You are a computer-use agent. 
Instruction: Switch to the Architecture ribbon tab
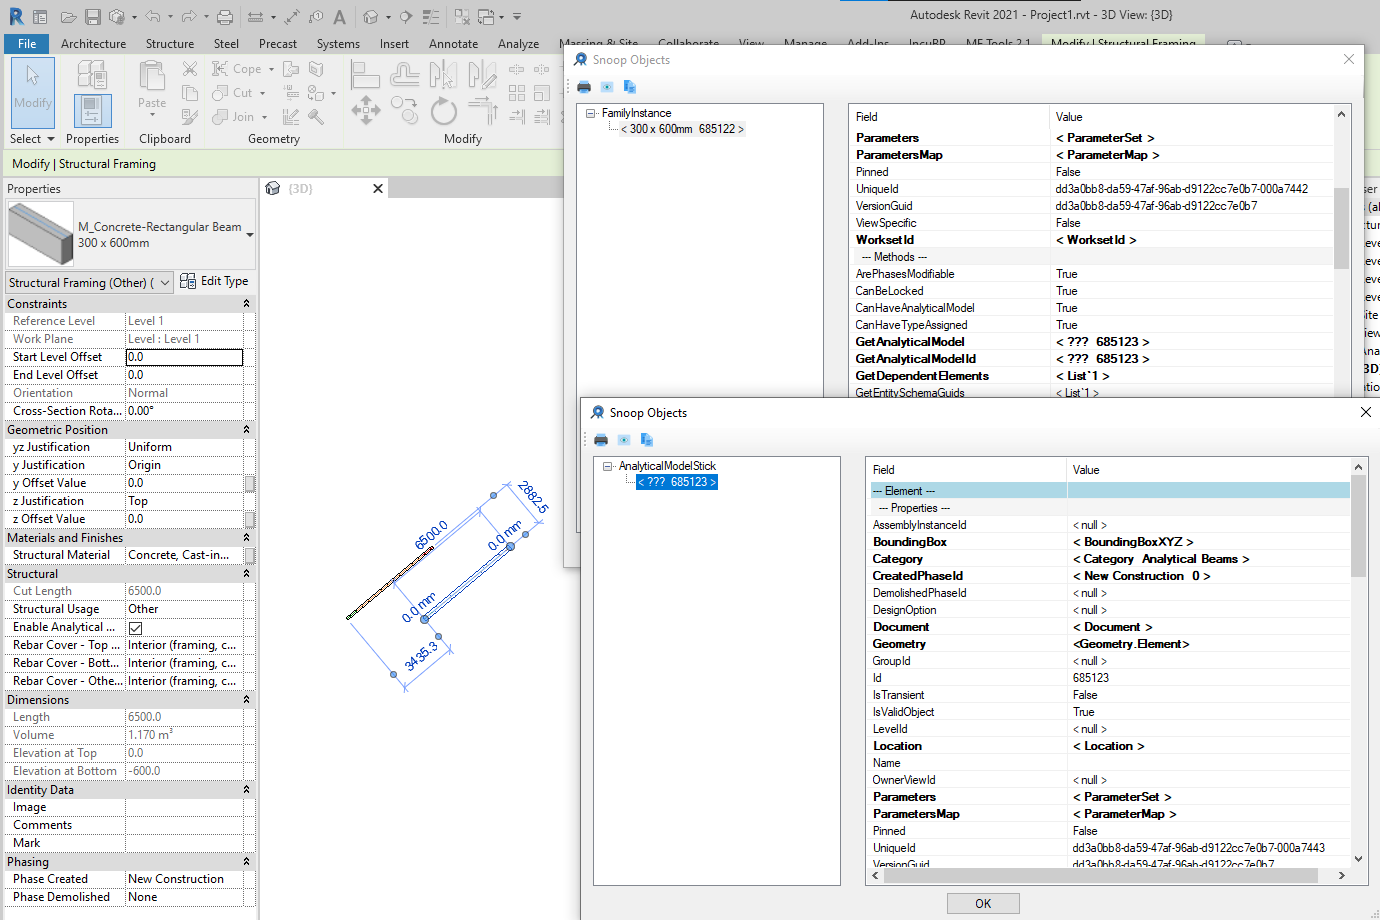click(x=93, y=43)
